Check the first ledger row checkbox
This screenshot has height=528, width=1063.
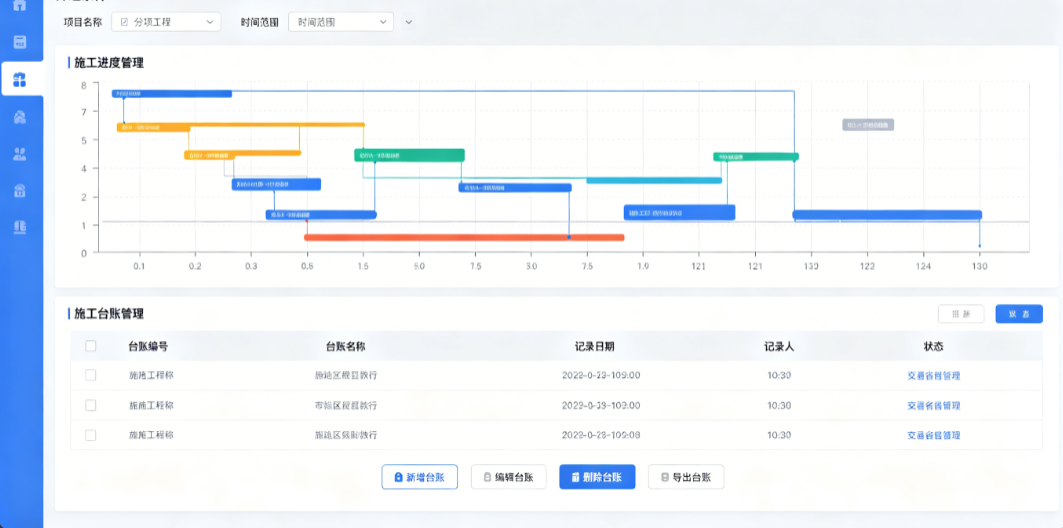[91, 375]
